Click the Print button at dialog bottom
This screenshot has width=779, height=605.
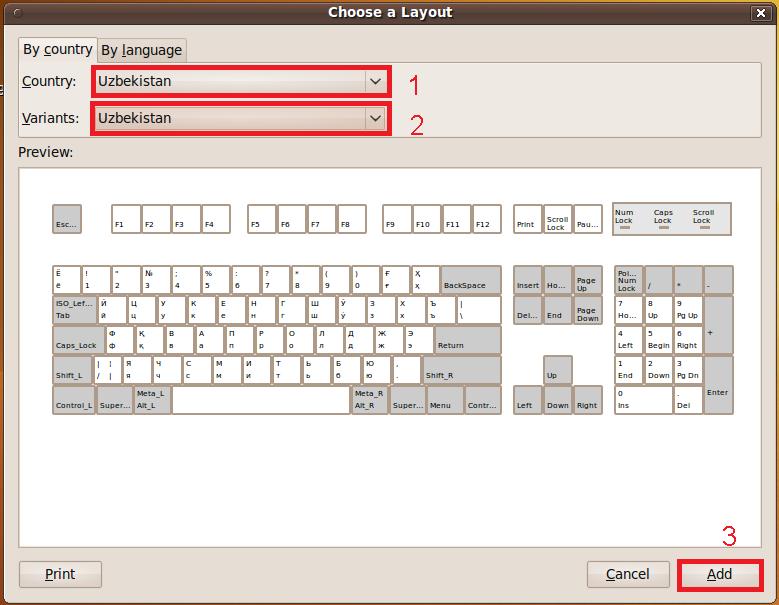(x=60, y=575)
